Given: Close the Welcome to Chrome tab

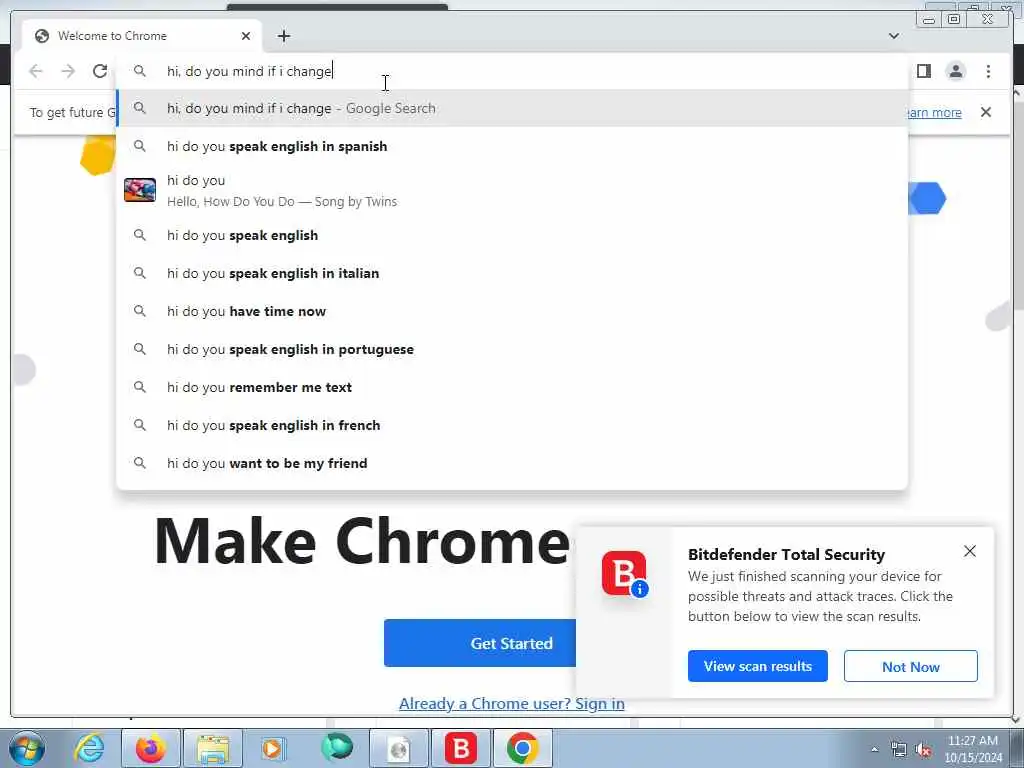Looking at the screenshot, I should pos(246,36).
